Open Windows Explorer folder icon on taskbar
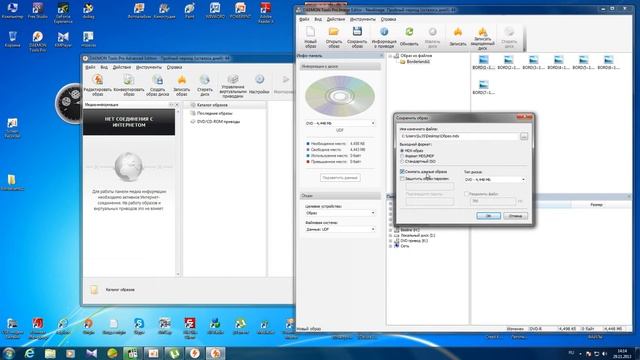640x360 pixels. pyautogui.click(x=50, y=353)
